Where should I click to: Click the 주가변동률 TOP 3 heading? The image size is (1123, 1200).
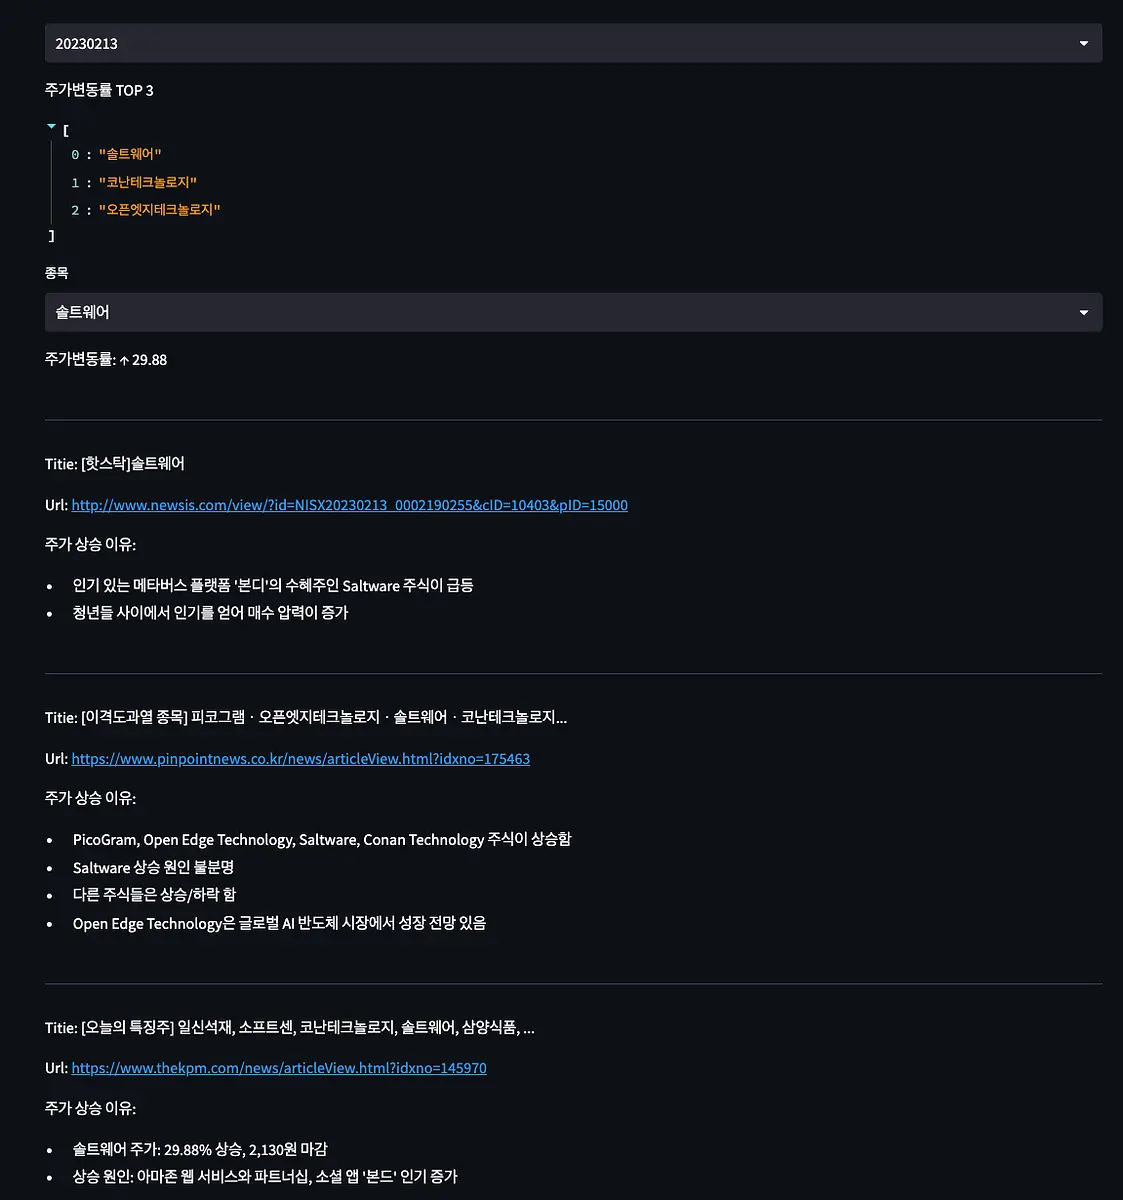click(99, 91)
